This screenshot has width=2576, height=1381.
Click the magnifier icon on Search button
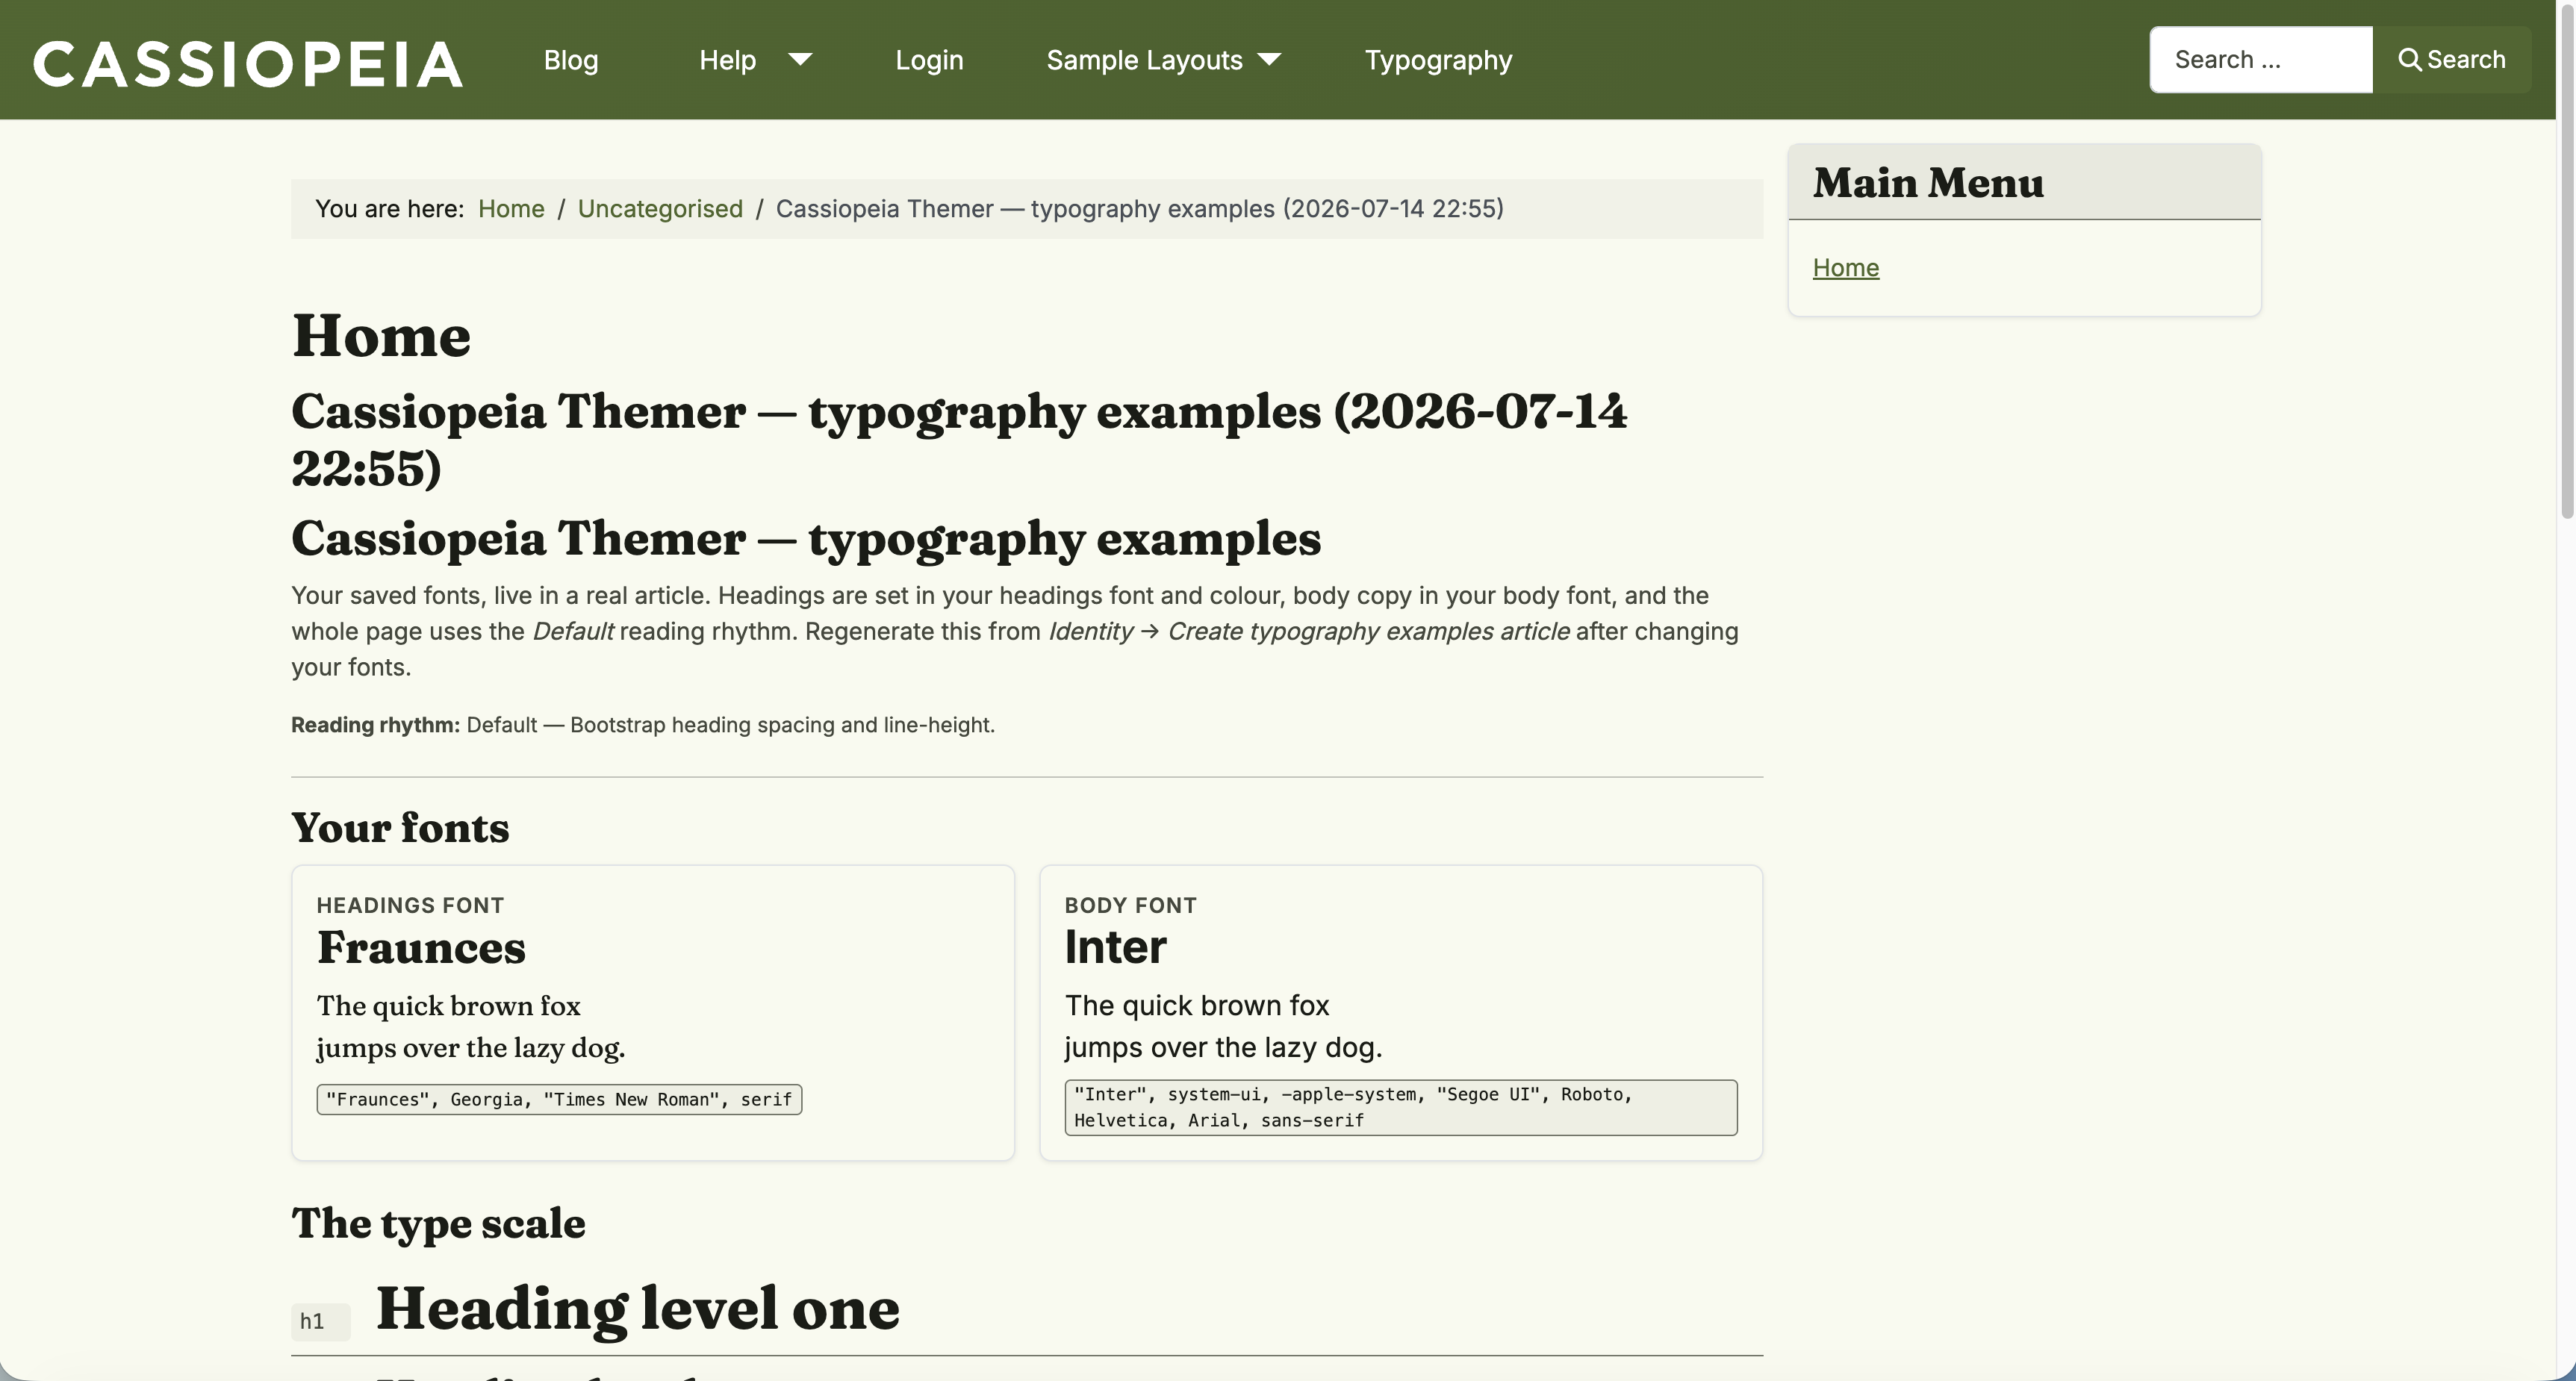2409,60
